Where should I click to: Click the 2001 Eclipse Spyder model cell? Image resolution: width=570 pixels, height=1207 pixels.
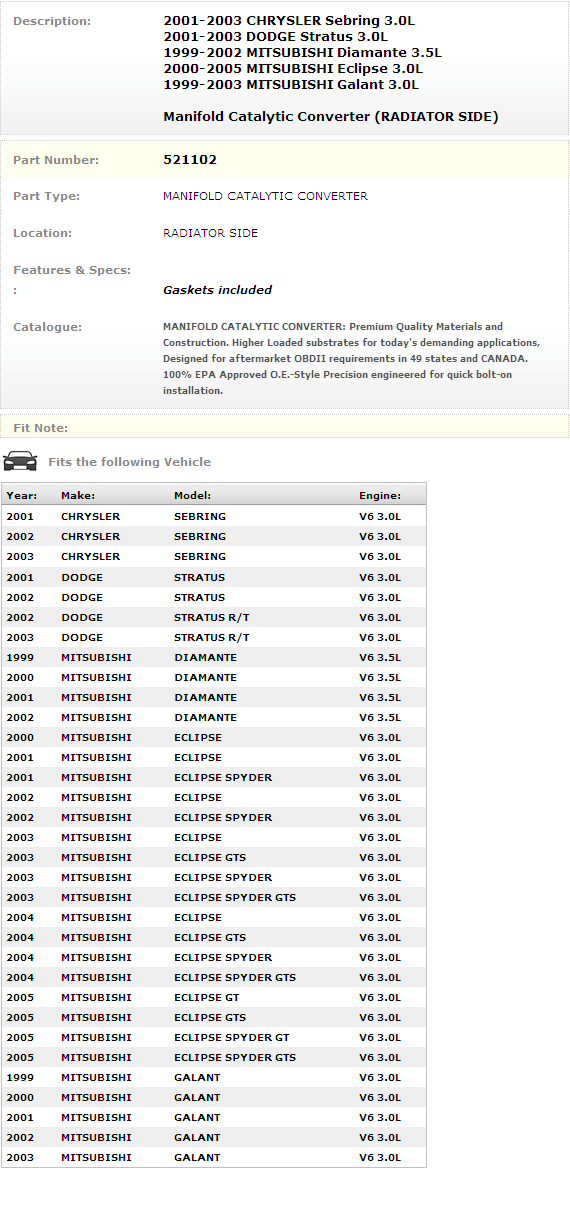pyautogui.click(x=223, y=777)
